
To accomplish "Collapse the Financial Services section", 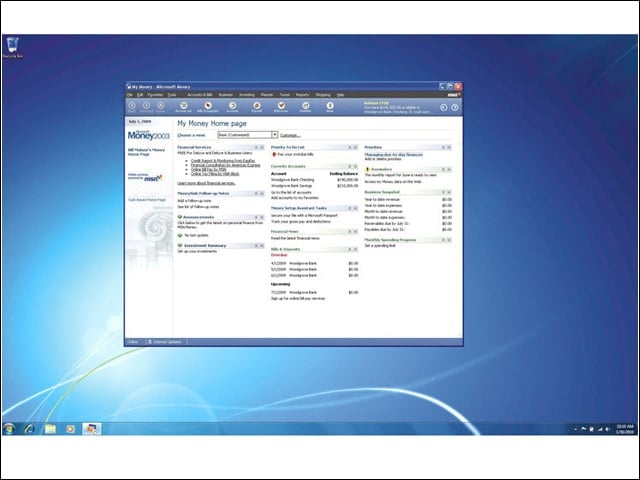I will click(x=256, y=147).
